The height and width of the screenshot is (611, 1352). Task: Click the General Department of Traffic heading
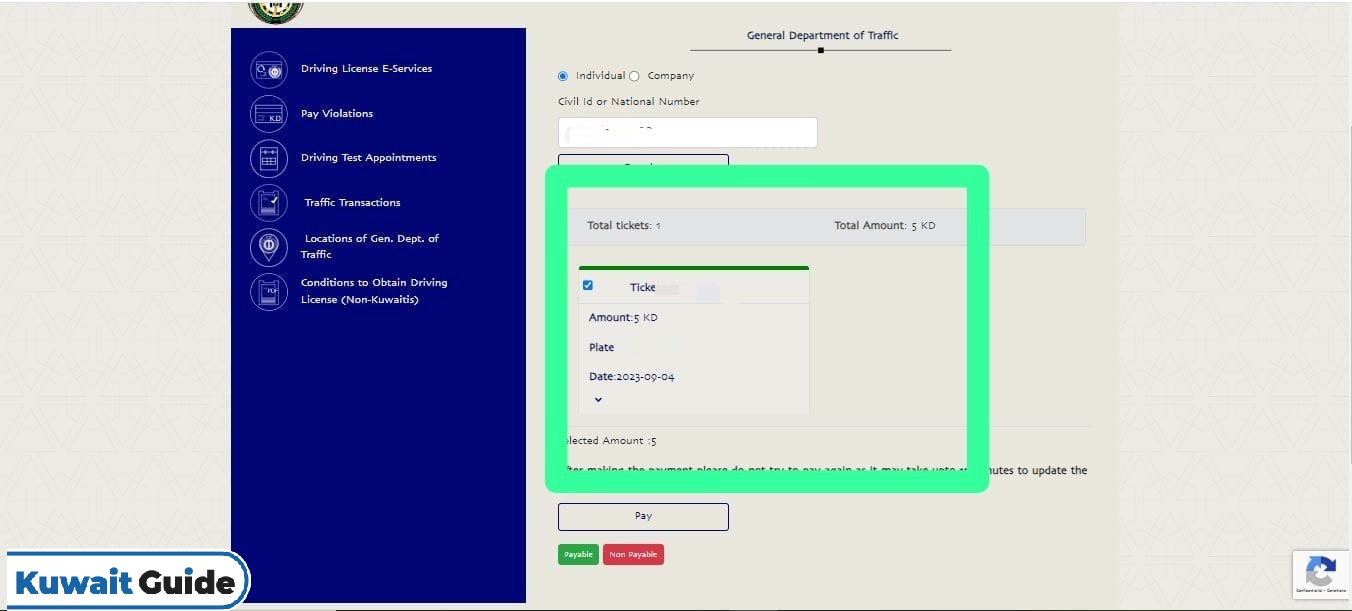(822, 35)
